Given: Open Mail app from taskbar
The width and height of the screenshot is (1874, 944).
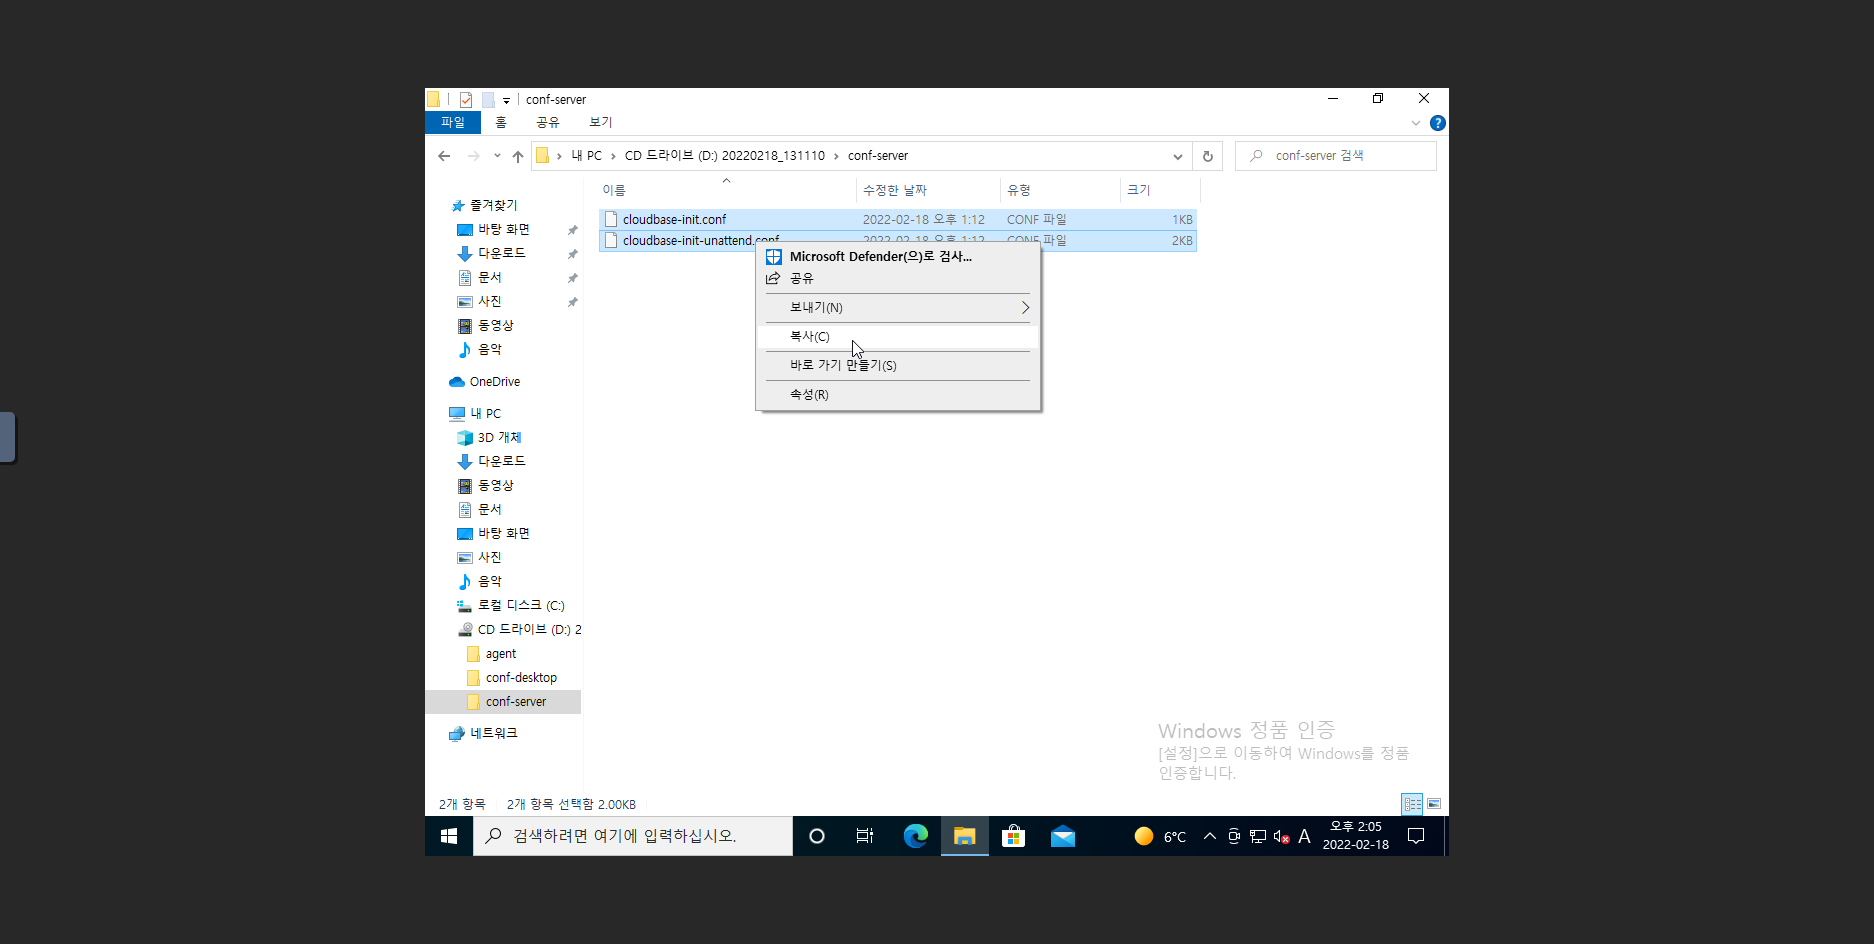Looking at the screenshot, I should click(1062, 836).
